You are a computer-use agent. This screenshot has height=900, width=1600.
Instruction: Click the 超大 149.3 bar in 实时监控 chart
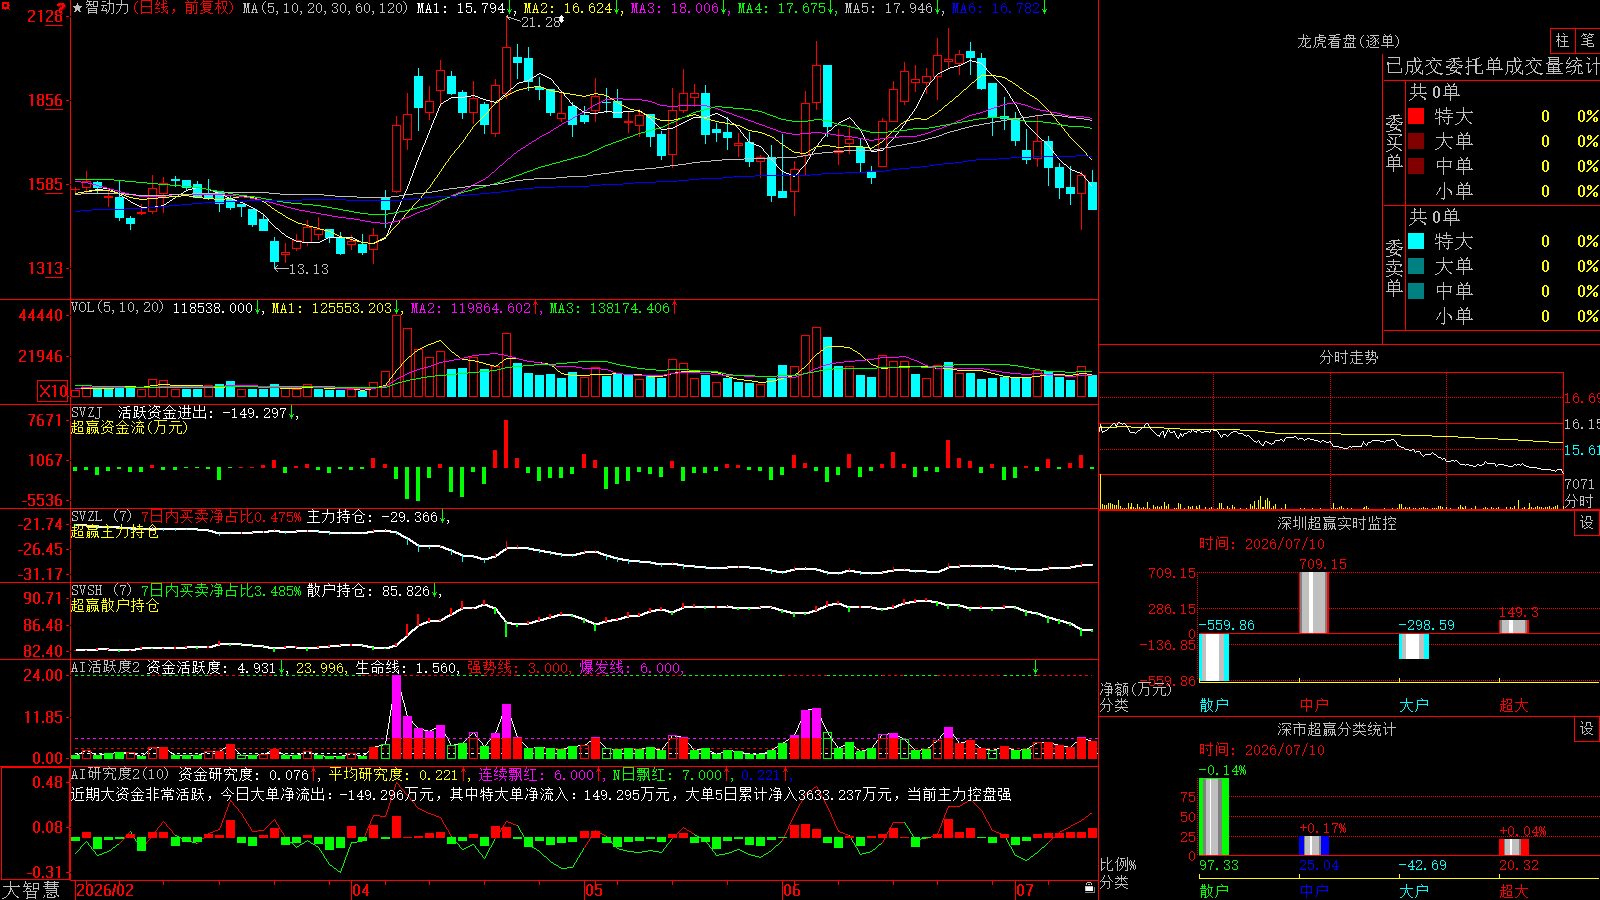[x=1514, y=627]
